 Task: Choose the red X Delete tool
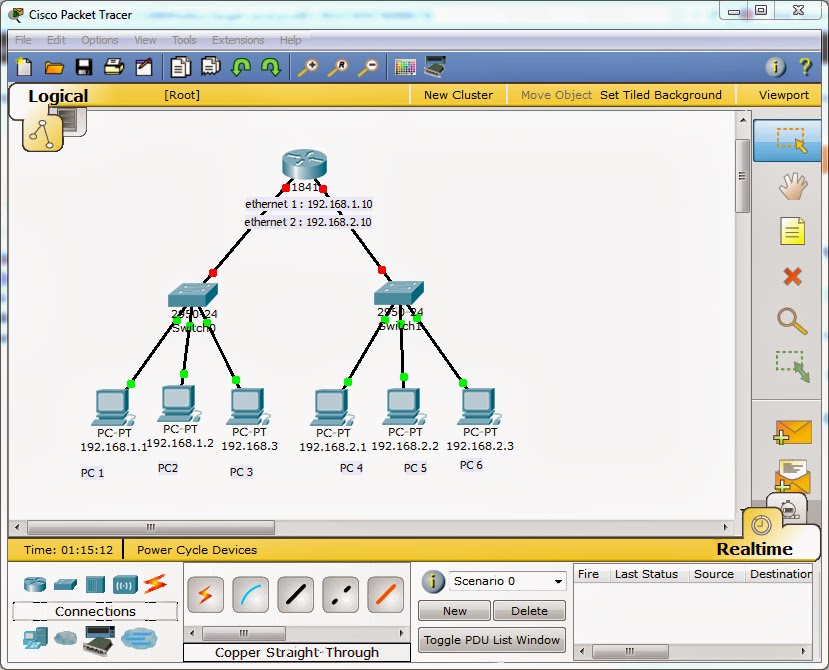pos(792,276)
